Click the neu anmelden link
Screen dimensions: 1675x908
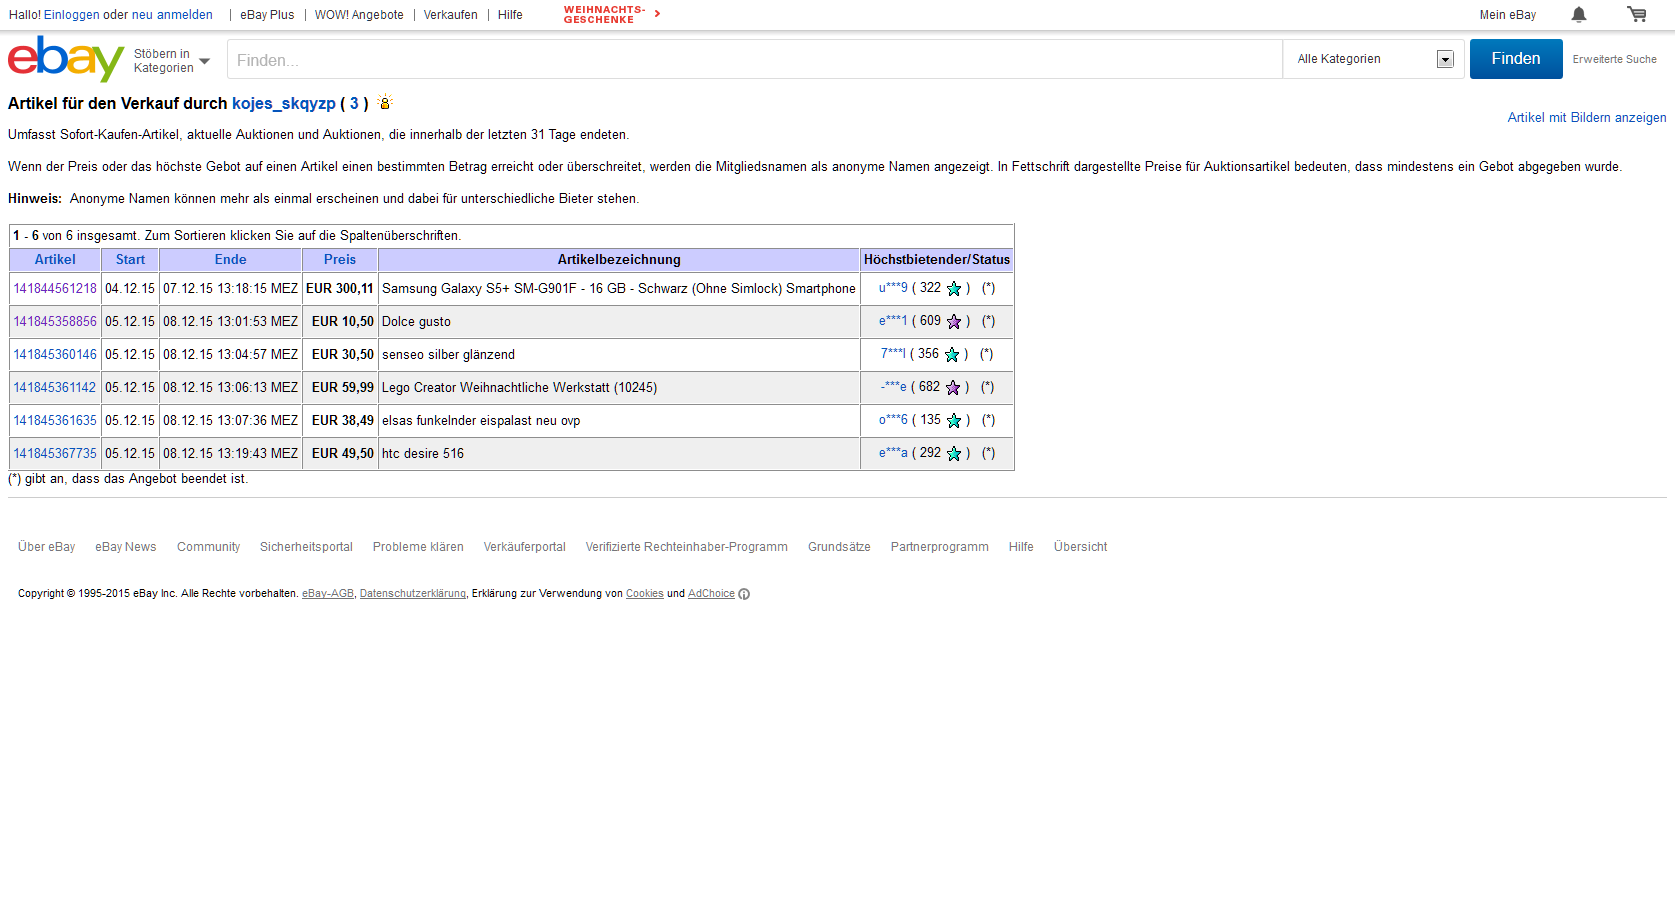pos(172,15)
